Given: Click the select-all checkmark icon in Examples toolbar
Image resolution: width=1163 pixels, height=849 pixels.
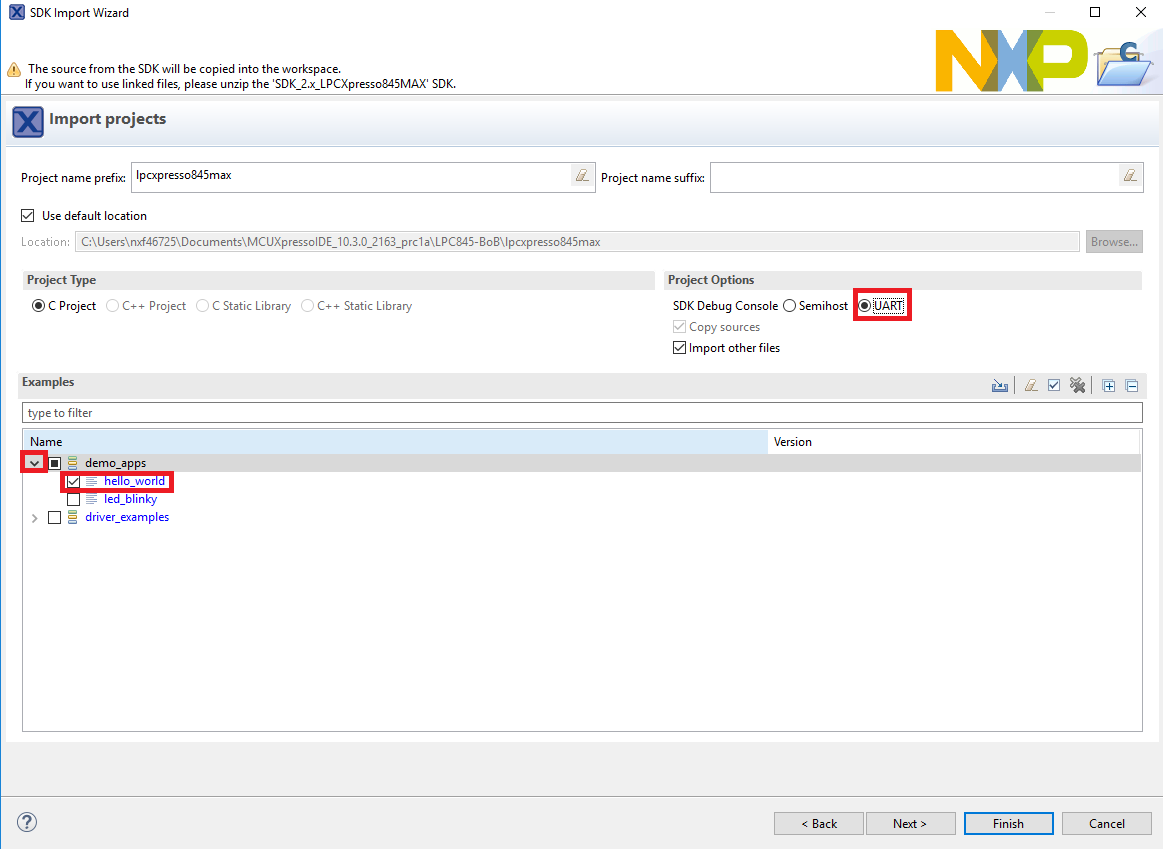Looking at the screenshot, I should point(1054,386).
